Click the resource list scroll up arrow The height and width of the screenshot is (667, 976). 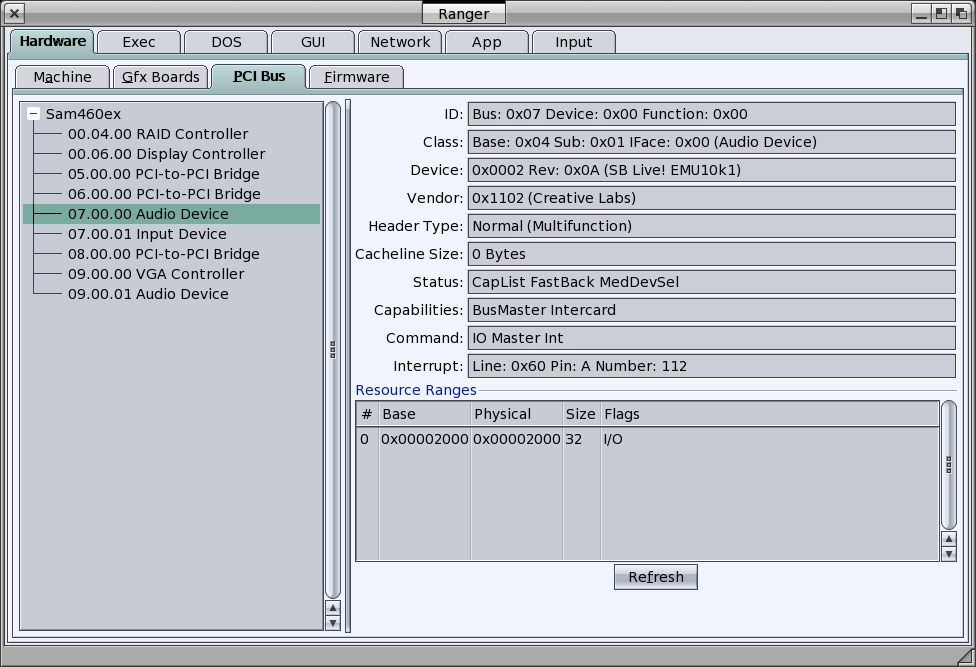point(949,539)
